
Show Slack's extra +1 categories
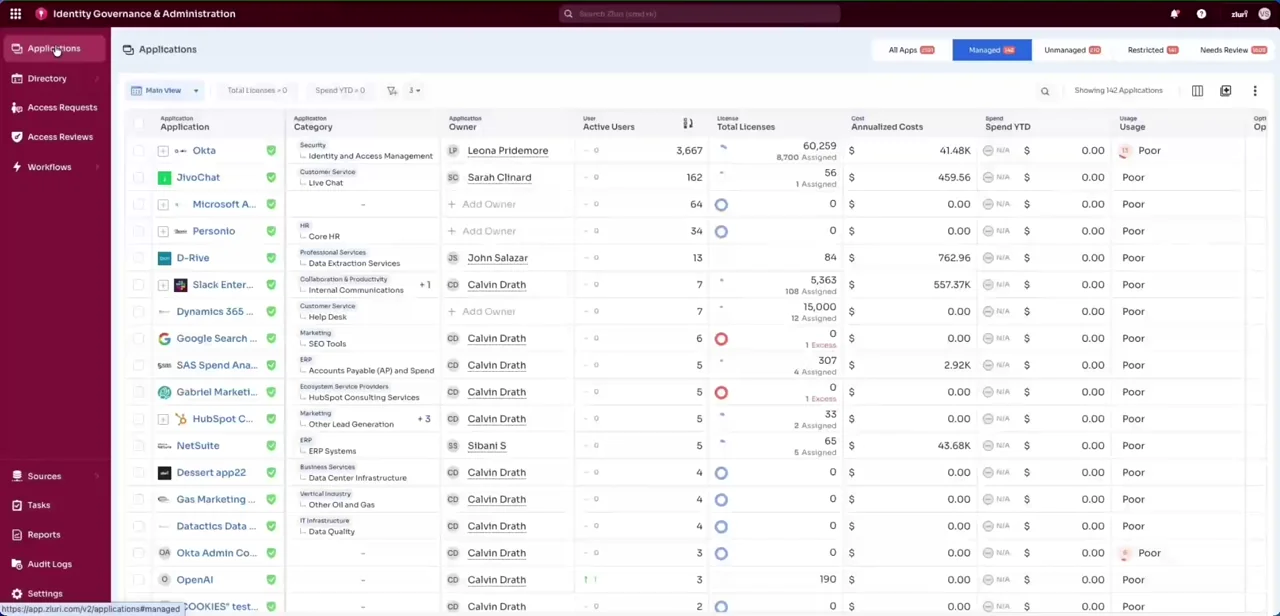point(425,285)
